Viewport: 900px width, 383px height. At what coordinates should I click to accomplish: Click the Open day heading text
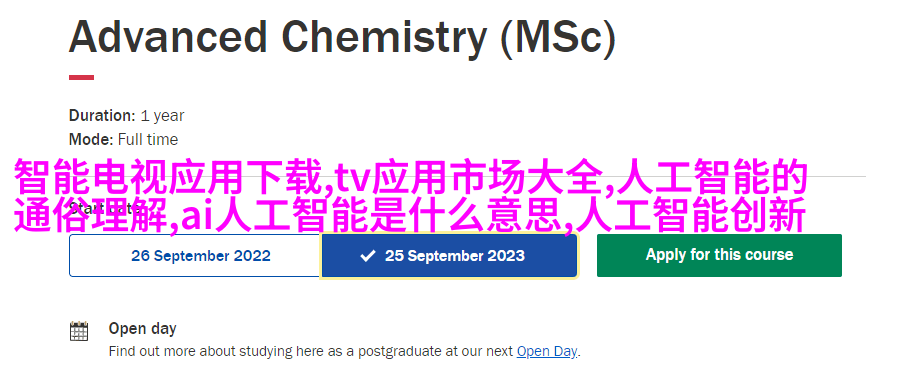click(x=142, y=328)
